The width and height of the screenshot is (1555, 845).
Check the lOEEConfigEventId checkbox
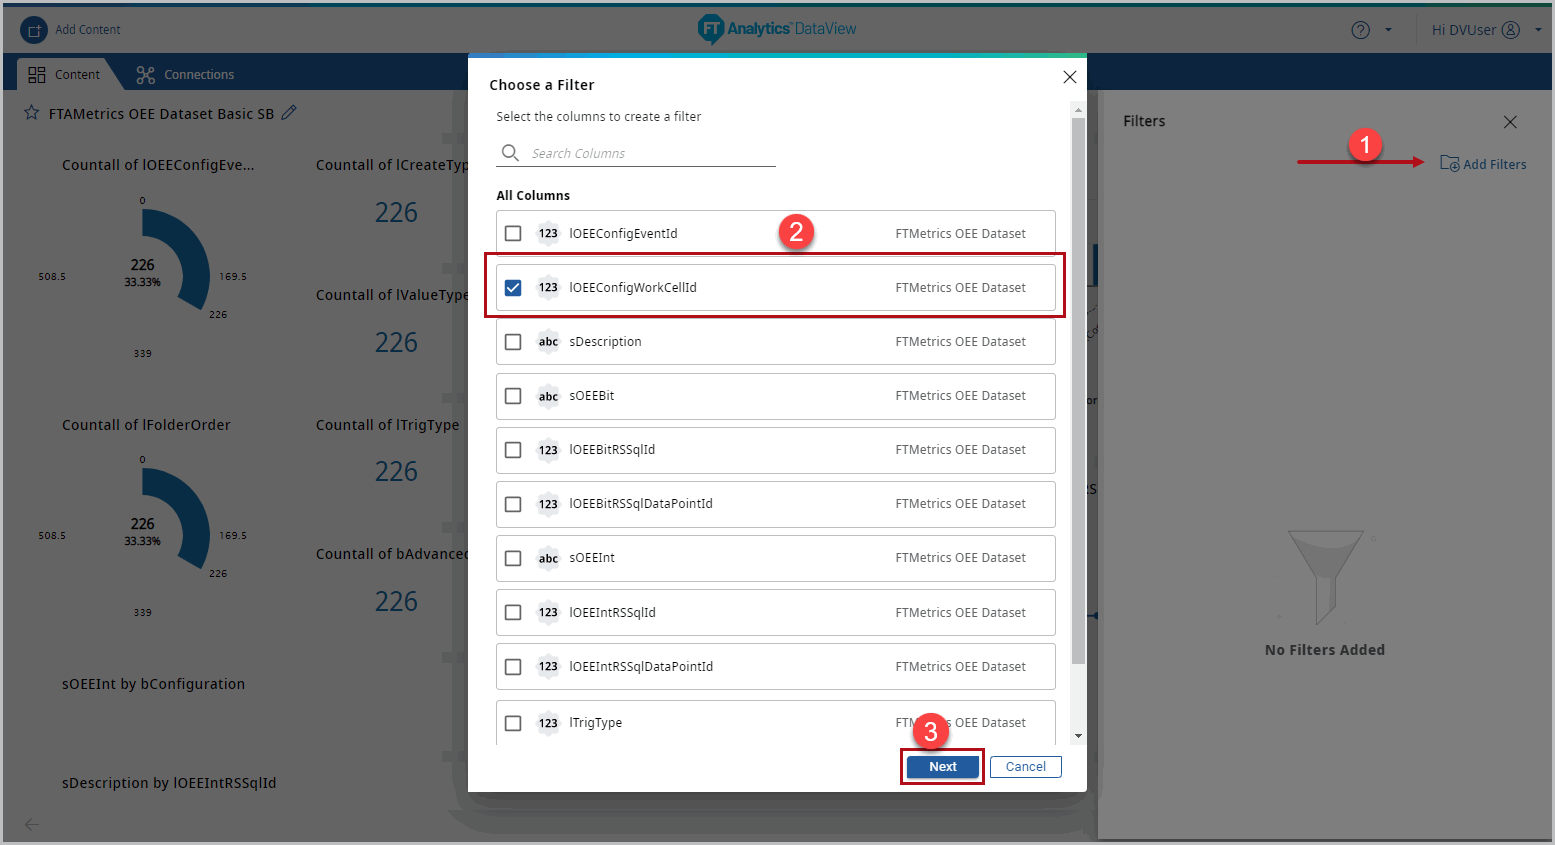click(513, 234)
